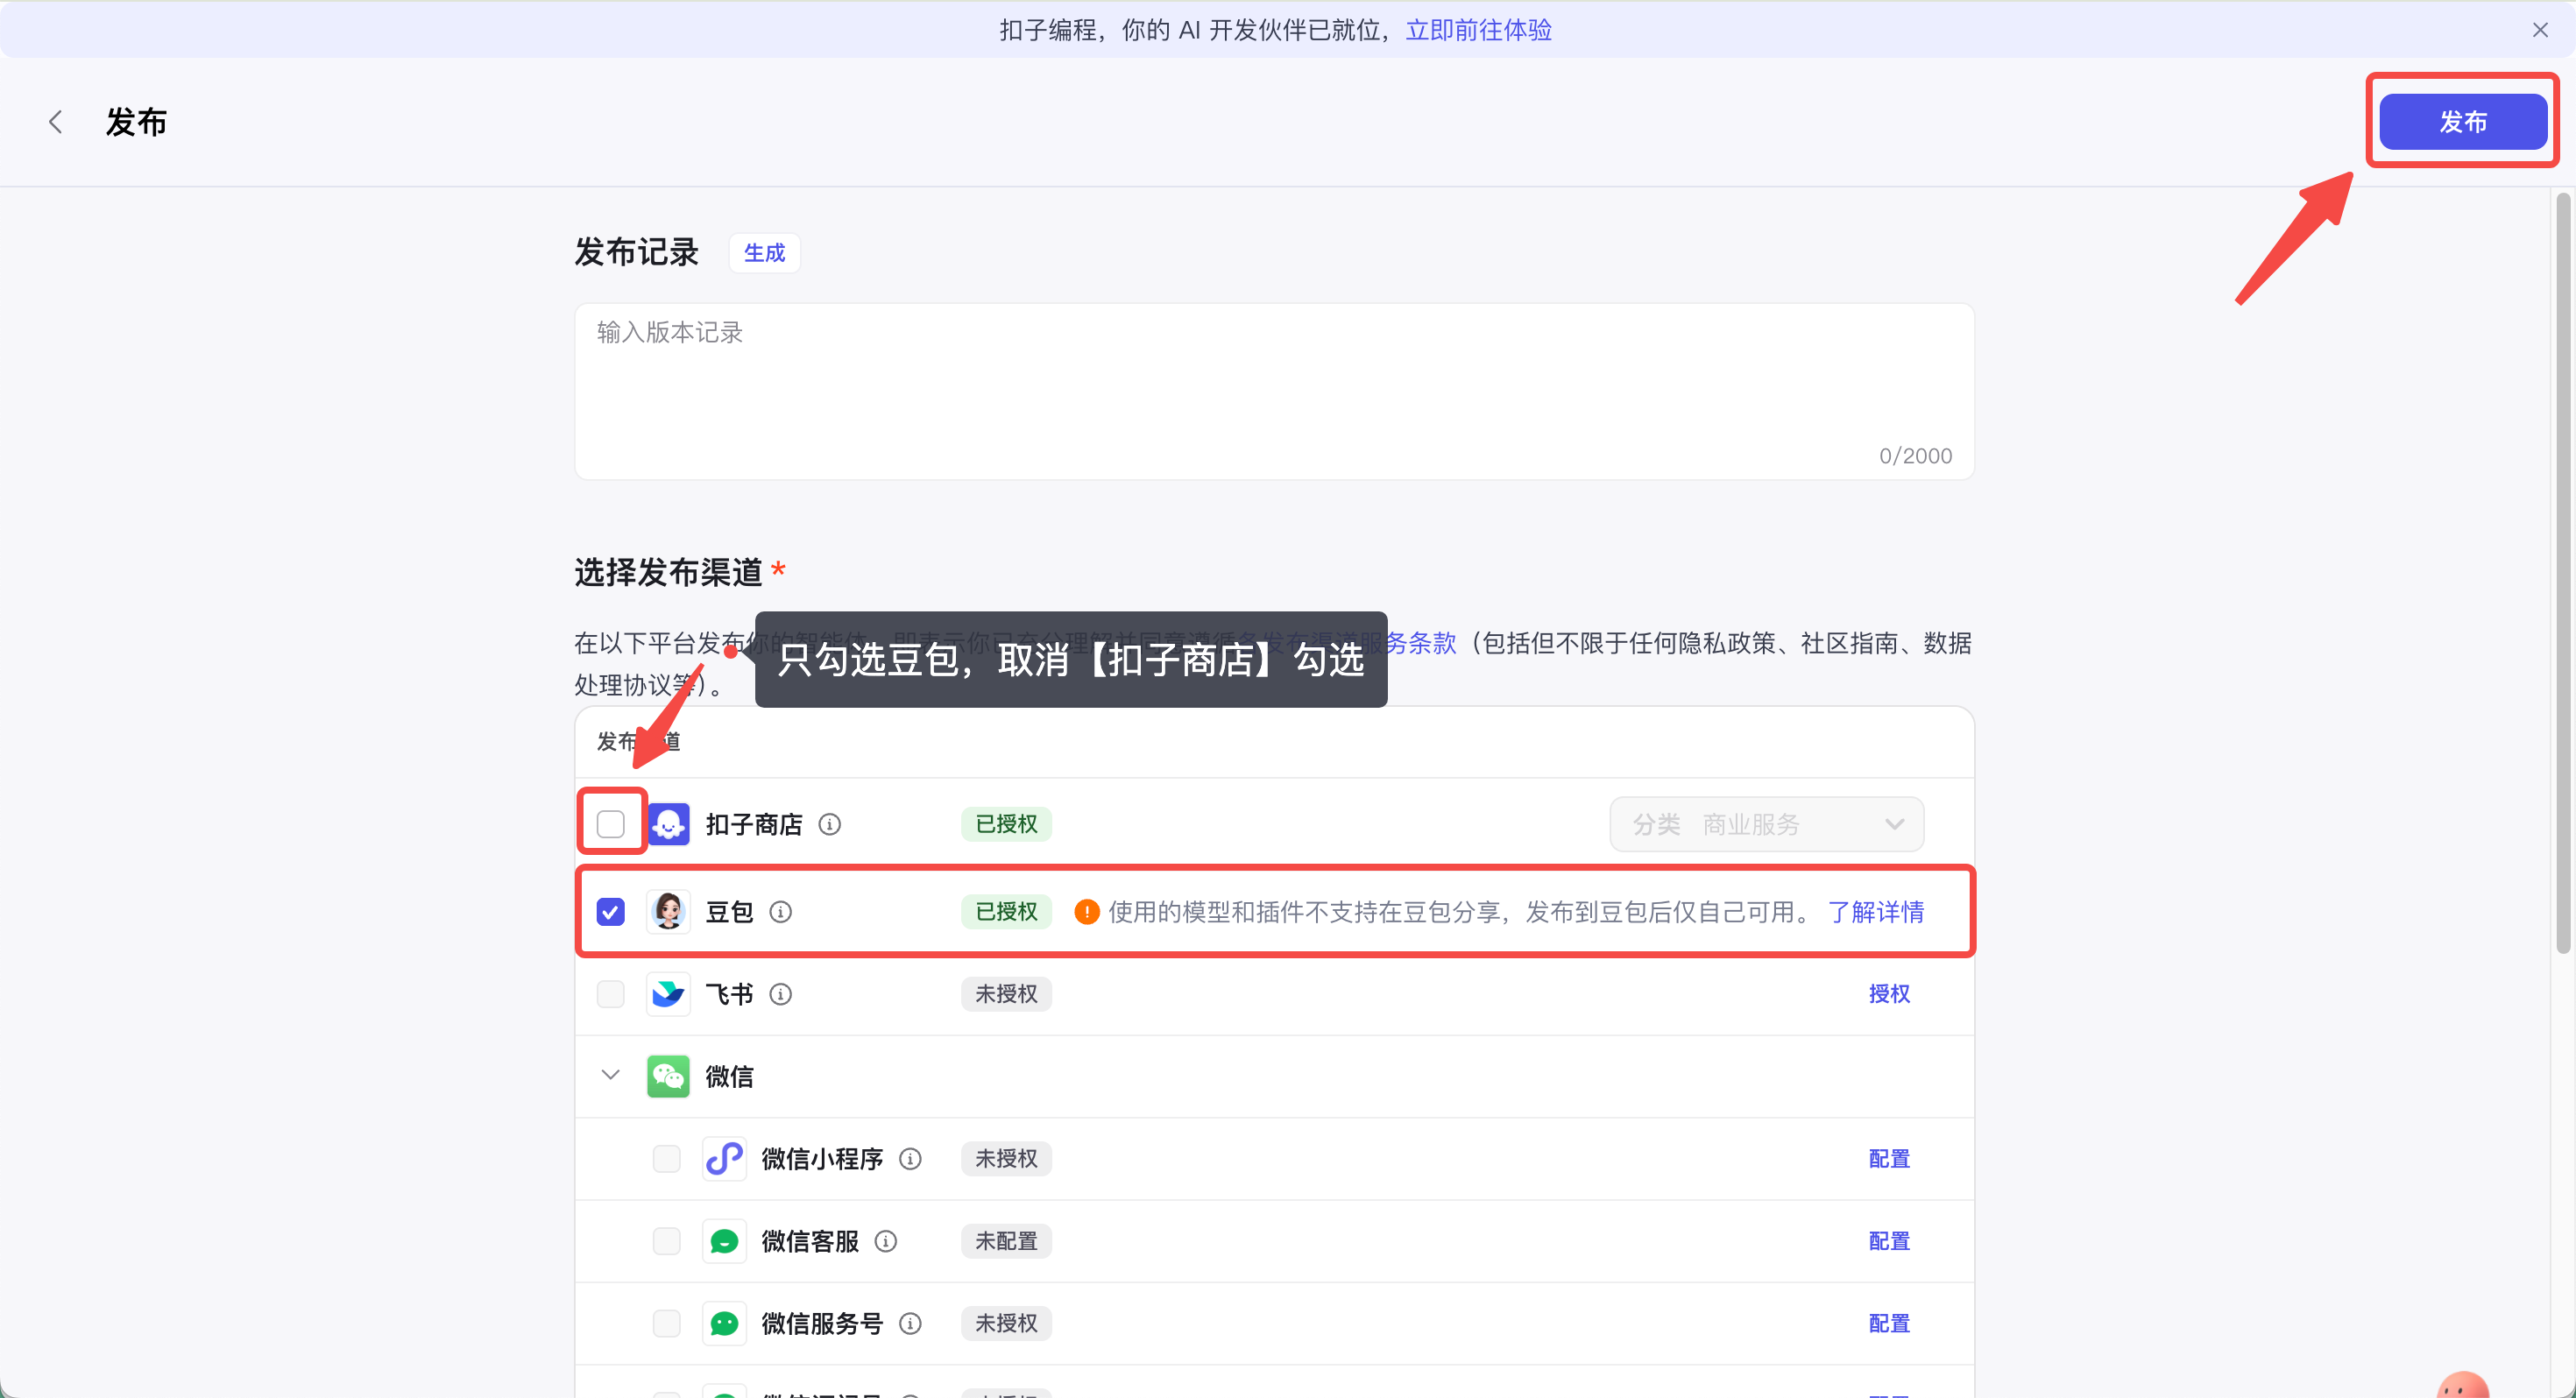Click 配置 link for 微信客服
Screen dimensions: 2576x1398
pyautogui.click(x=1889, y=1241)
